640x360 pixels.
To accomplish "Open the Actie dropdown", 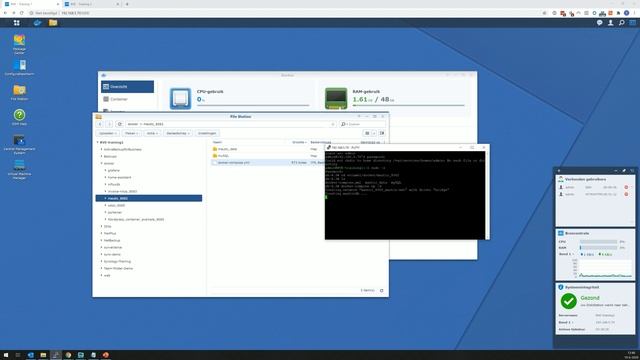I will pos(152,133).
